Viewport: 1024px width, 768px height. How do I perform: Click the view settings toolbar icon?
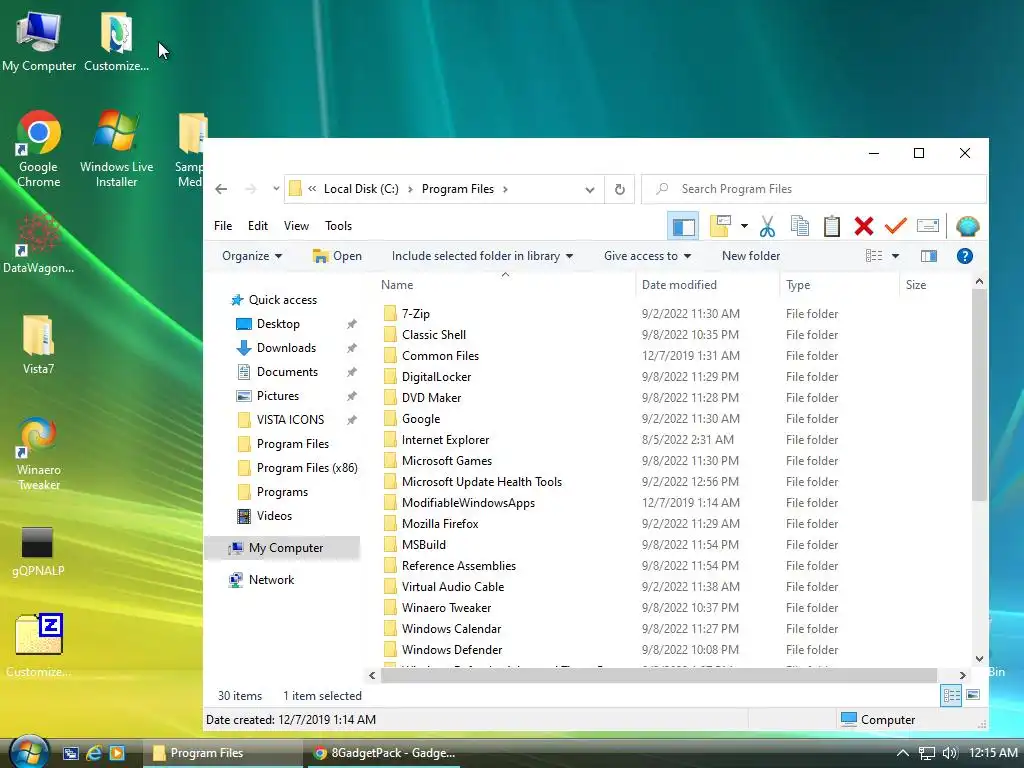pos(720,226)
